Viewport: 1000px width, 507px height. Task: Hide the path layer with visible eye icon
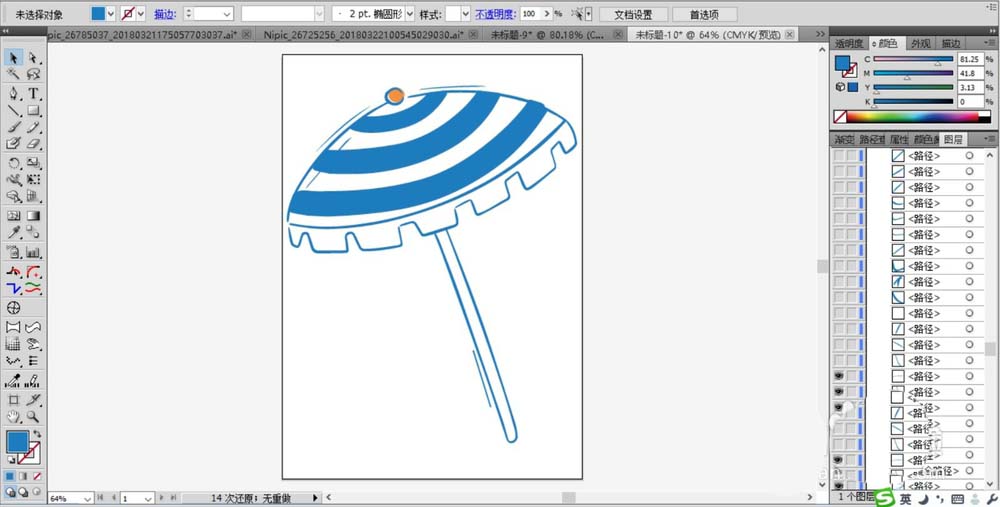[839, 376]
